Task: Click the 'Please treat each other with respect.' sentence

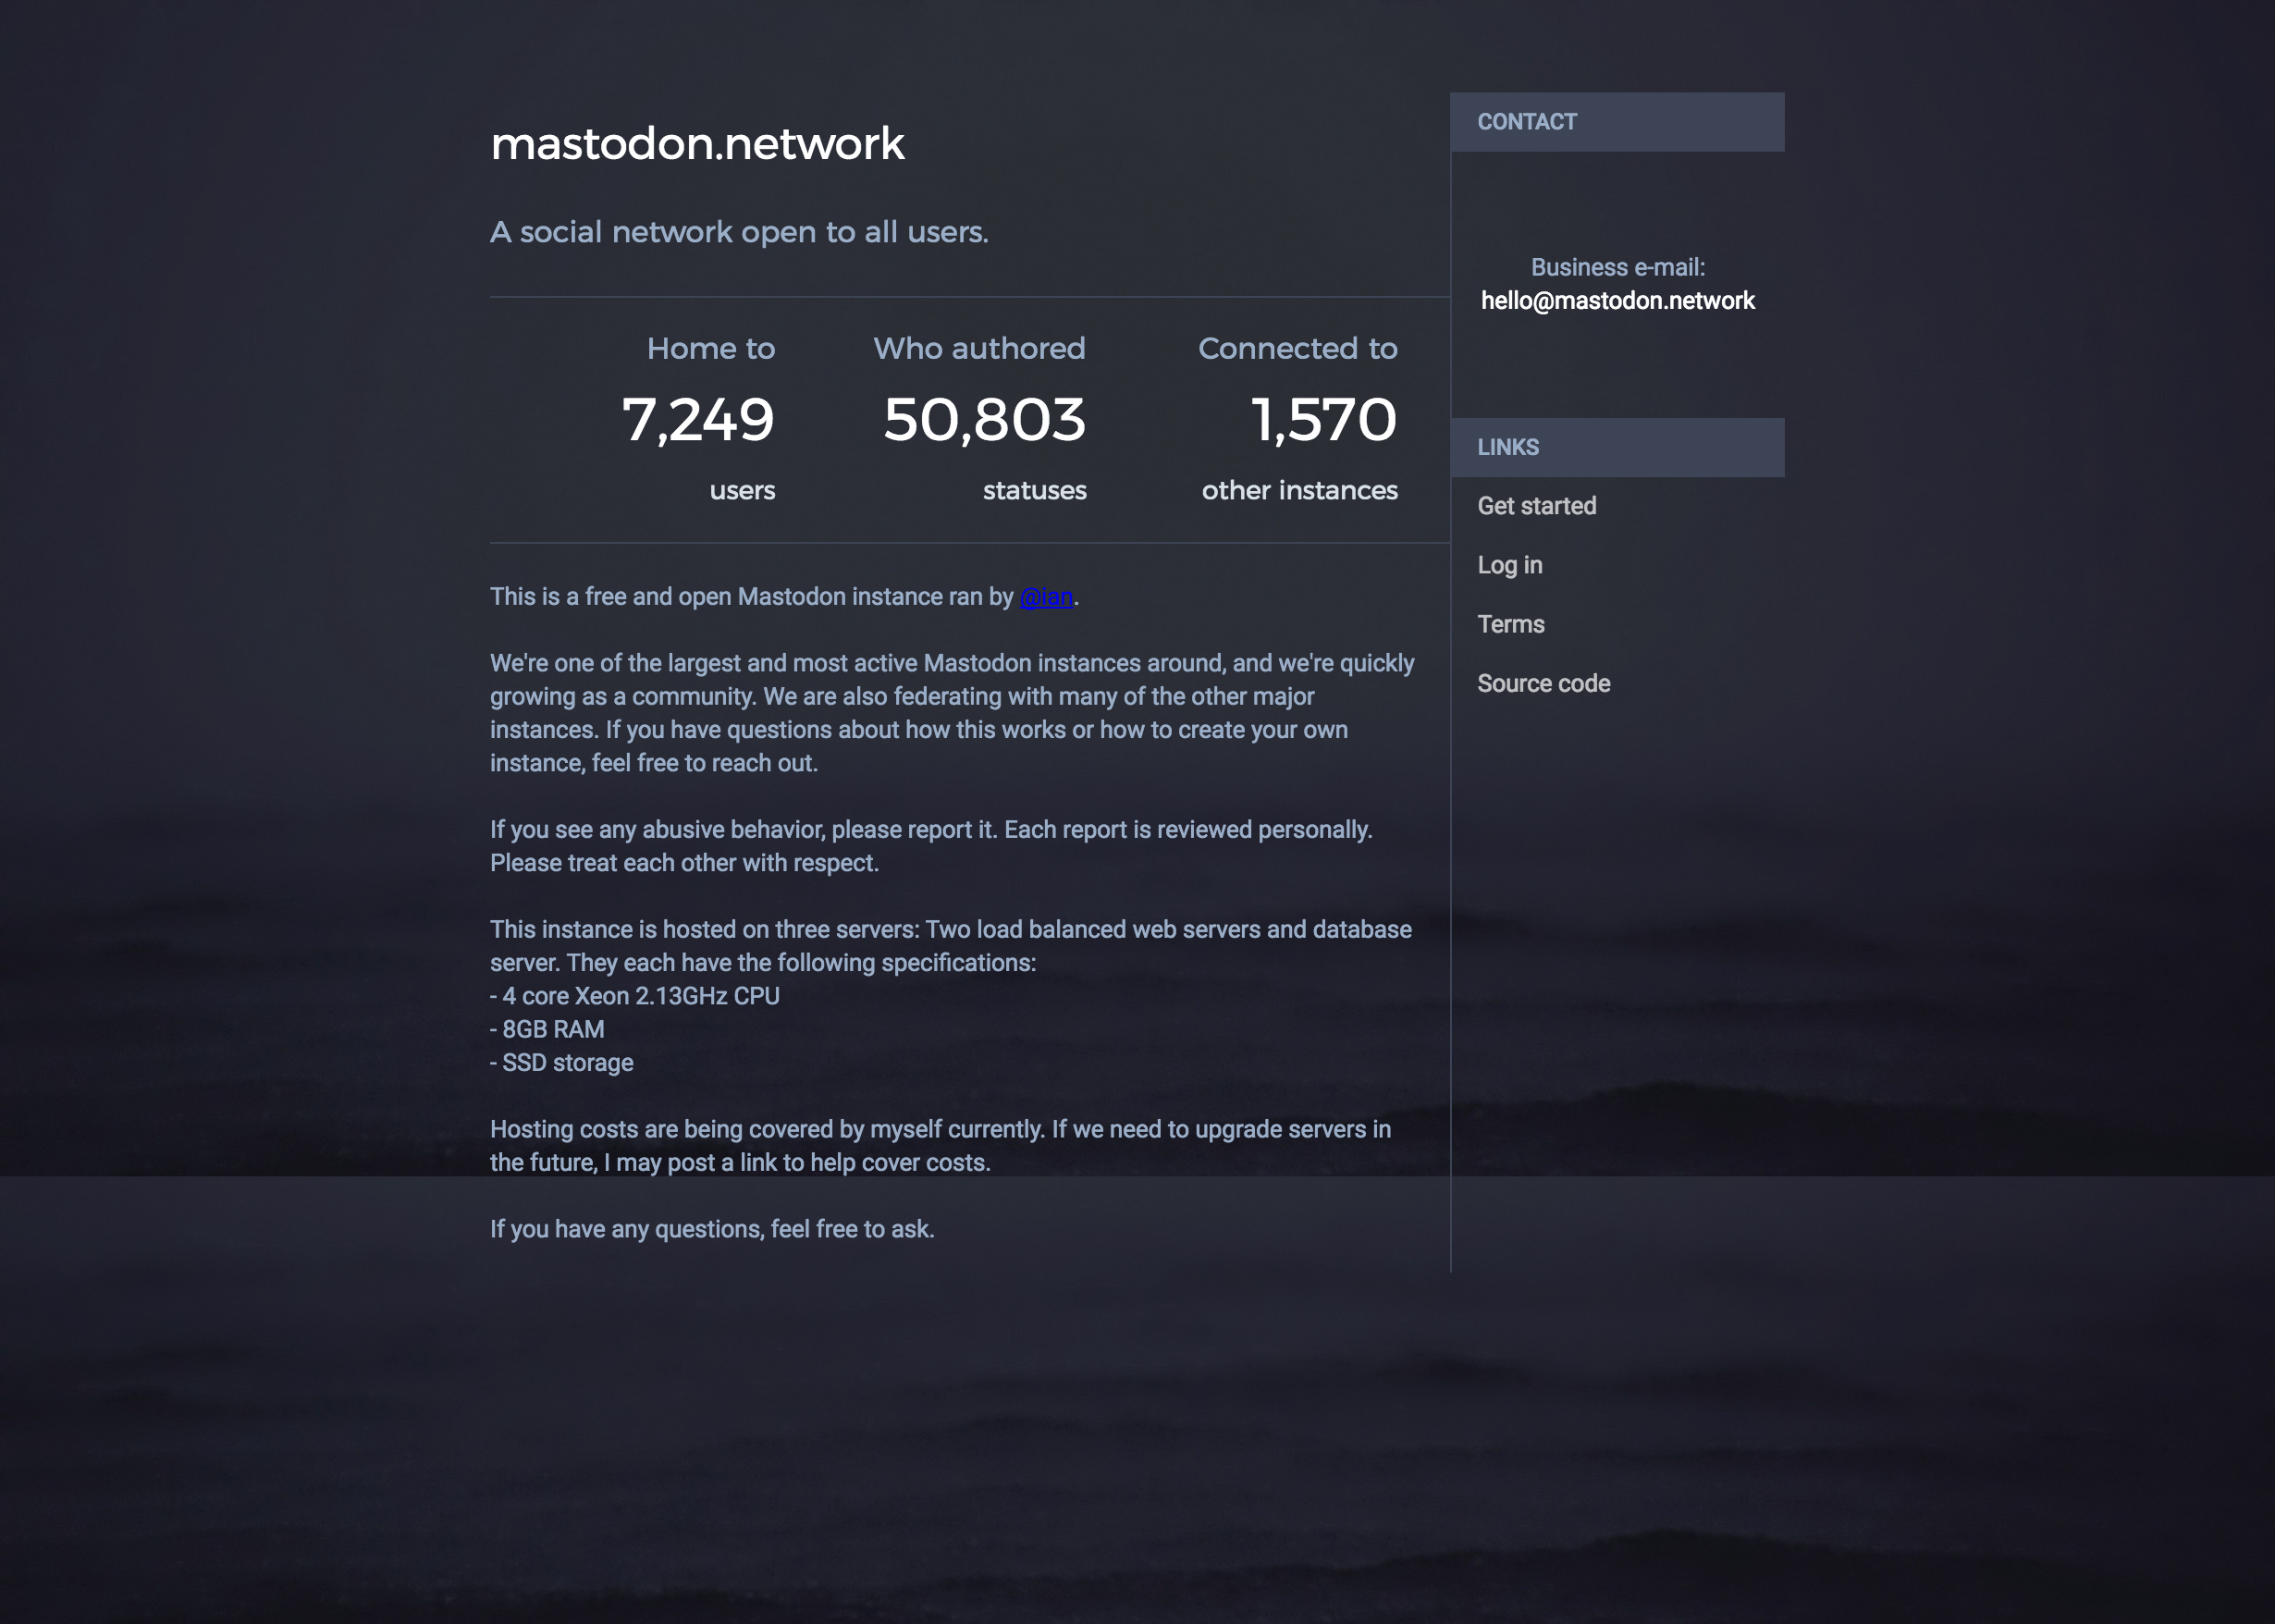Action: point(684,863)
